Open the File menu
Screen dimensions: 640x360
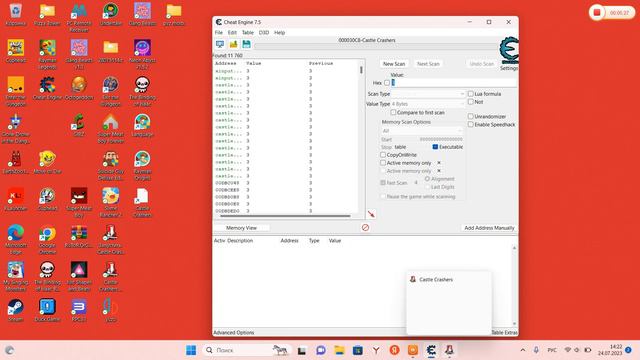(219, 33)
